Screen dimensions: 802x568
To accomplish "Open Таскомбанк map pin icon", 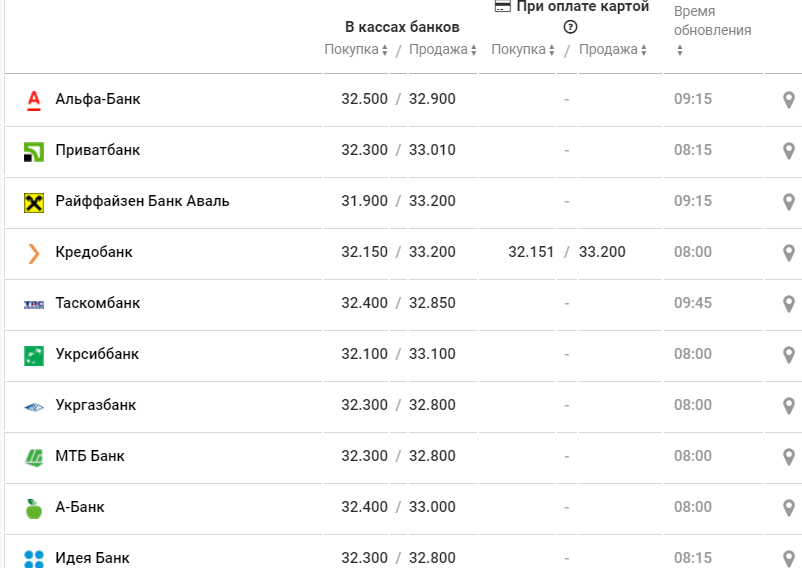I will coord(789,304).
